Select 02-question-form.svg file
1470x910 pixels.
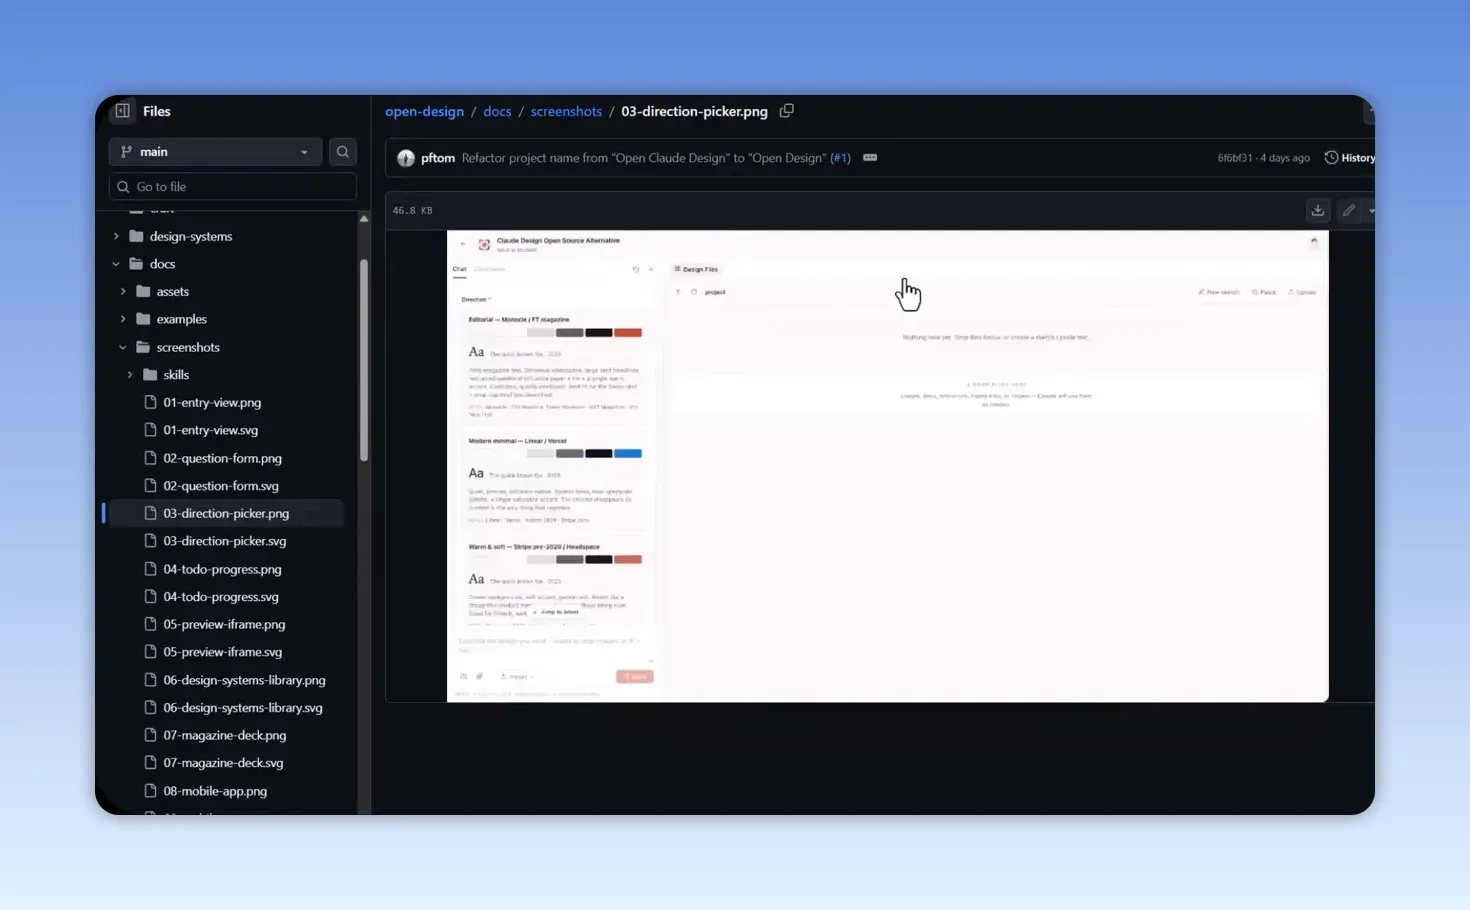point(221,486)
